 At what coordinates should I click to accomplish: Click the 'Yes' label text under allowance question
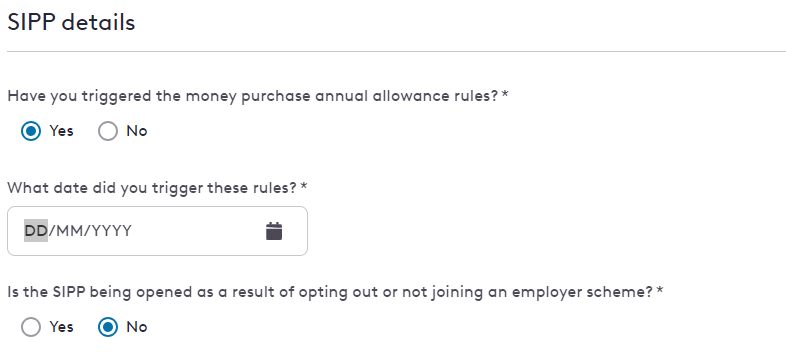point(61,131)
